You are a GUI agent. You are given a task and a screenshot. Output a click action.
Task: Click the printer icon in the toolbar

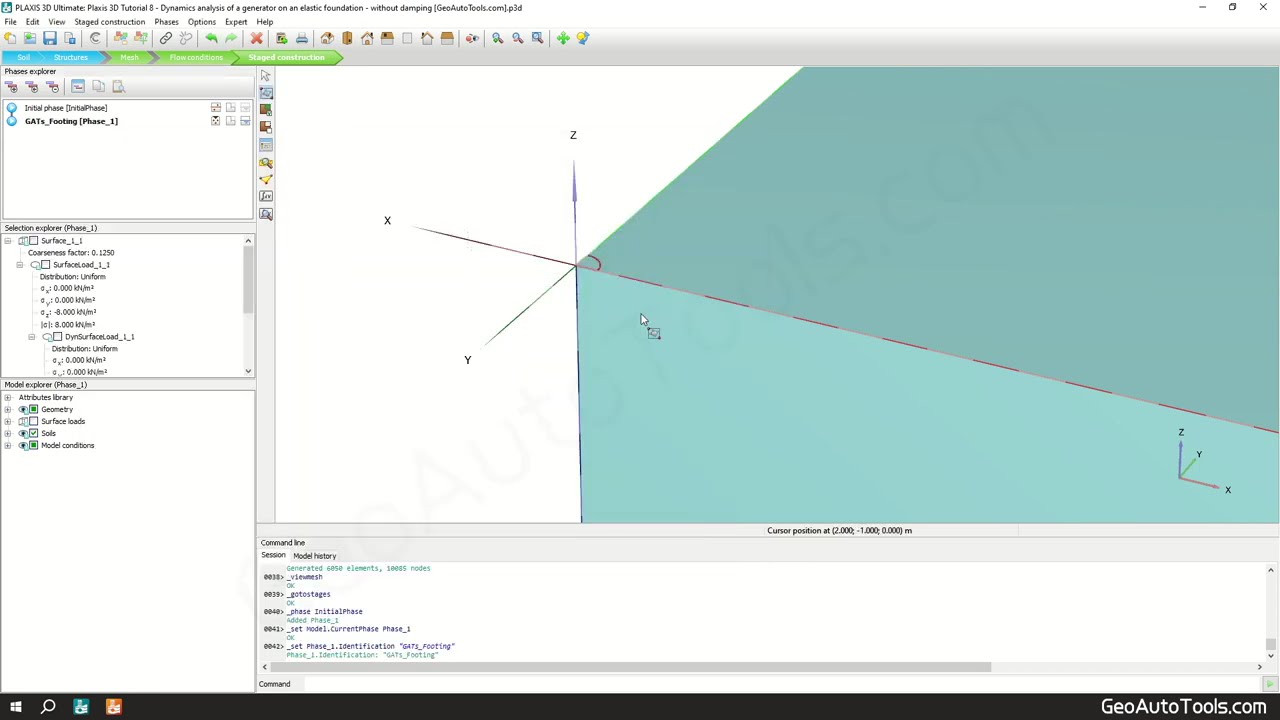pos(301,38)
